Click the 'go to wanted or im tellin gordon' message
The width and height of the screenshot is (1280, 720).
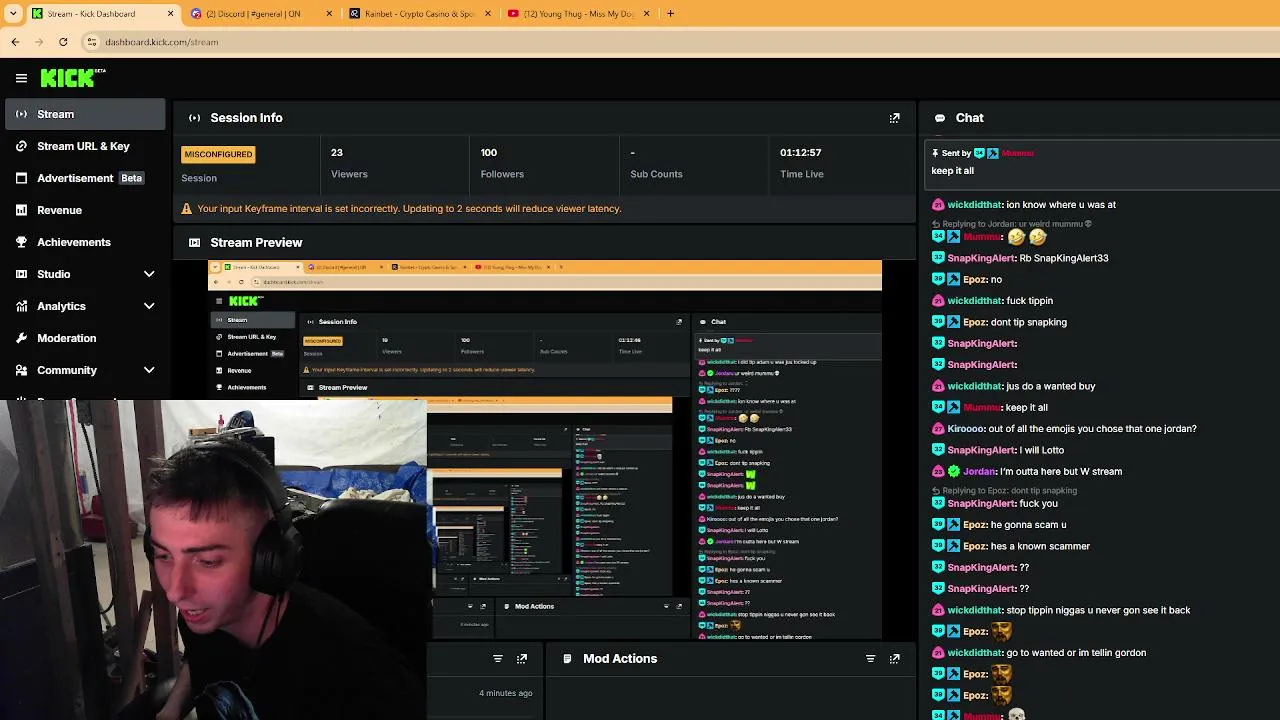1076,653
